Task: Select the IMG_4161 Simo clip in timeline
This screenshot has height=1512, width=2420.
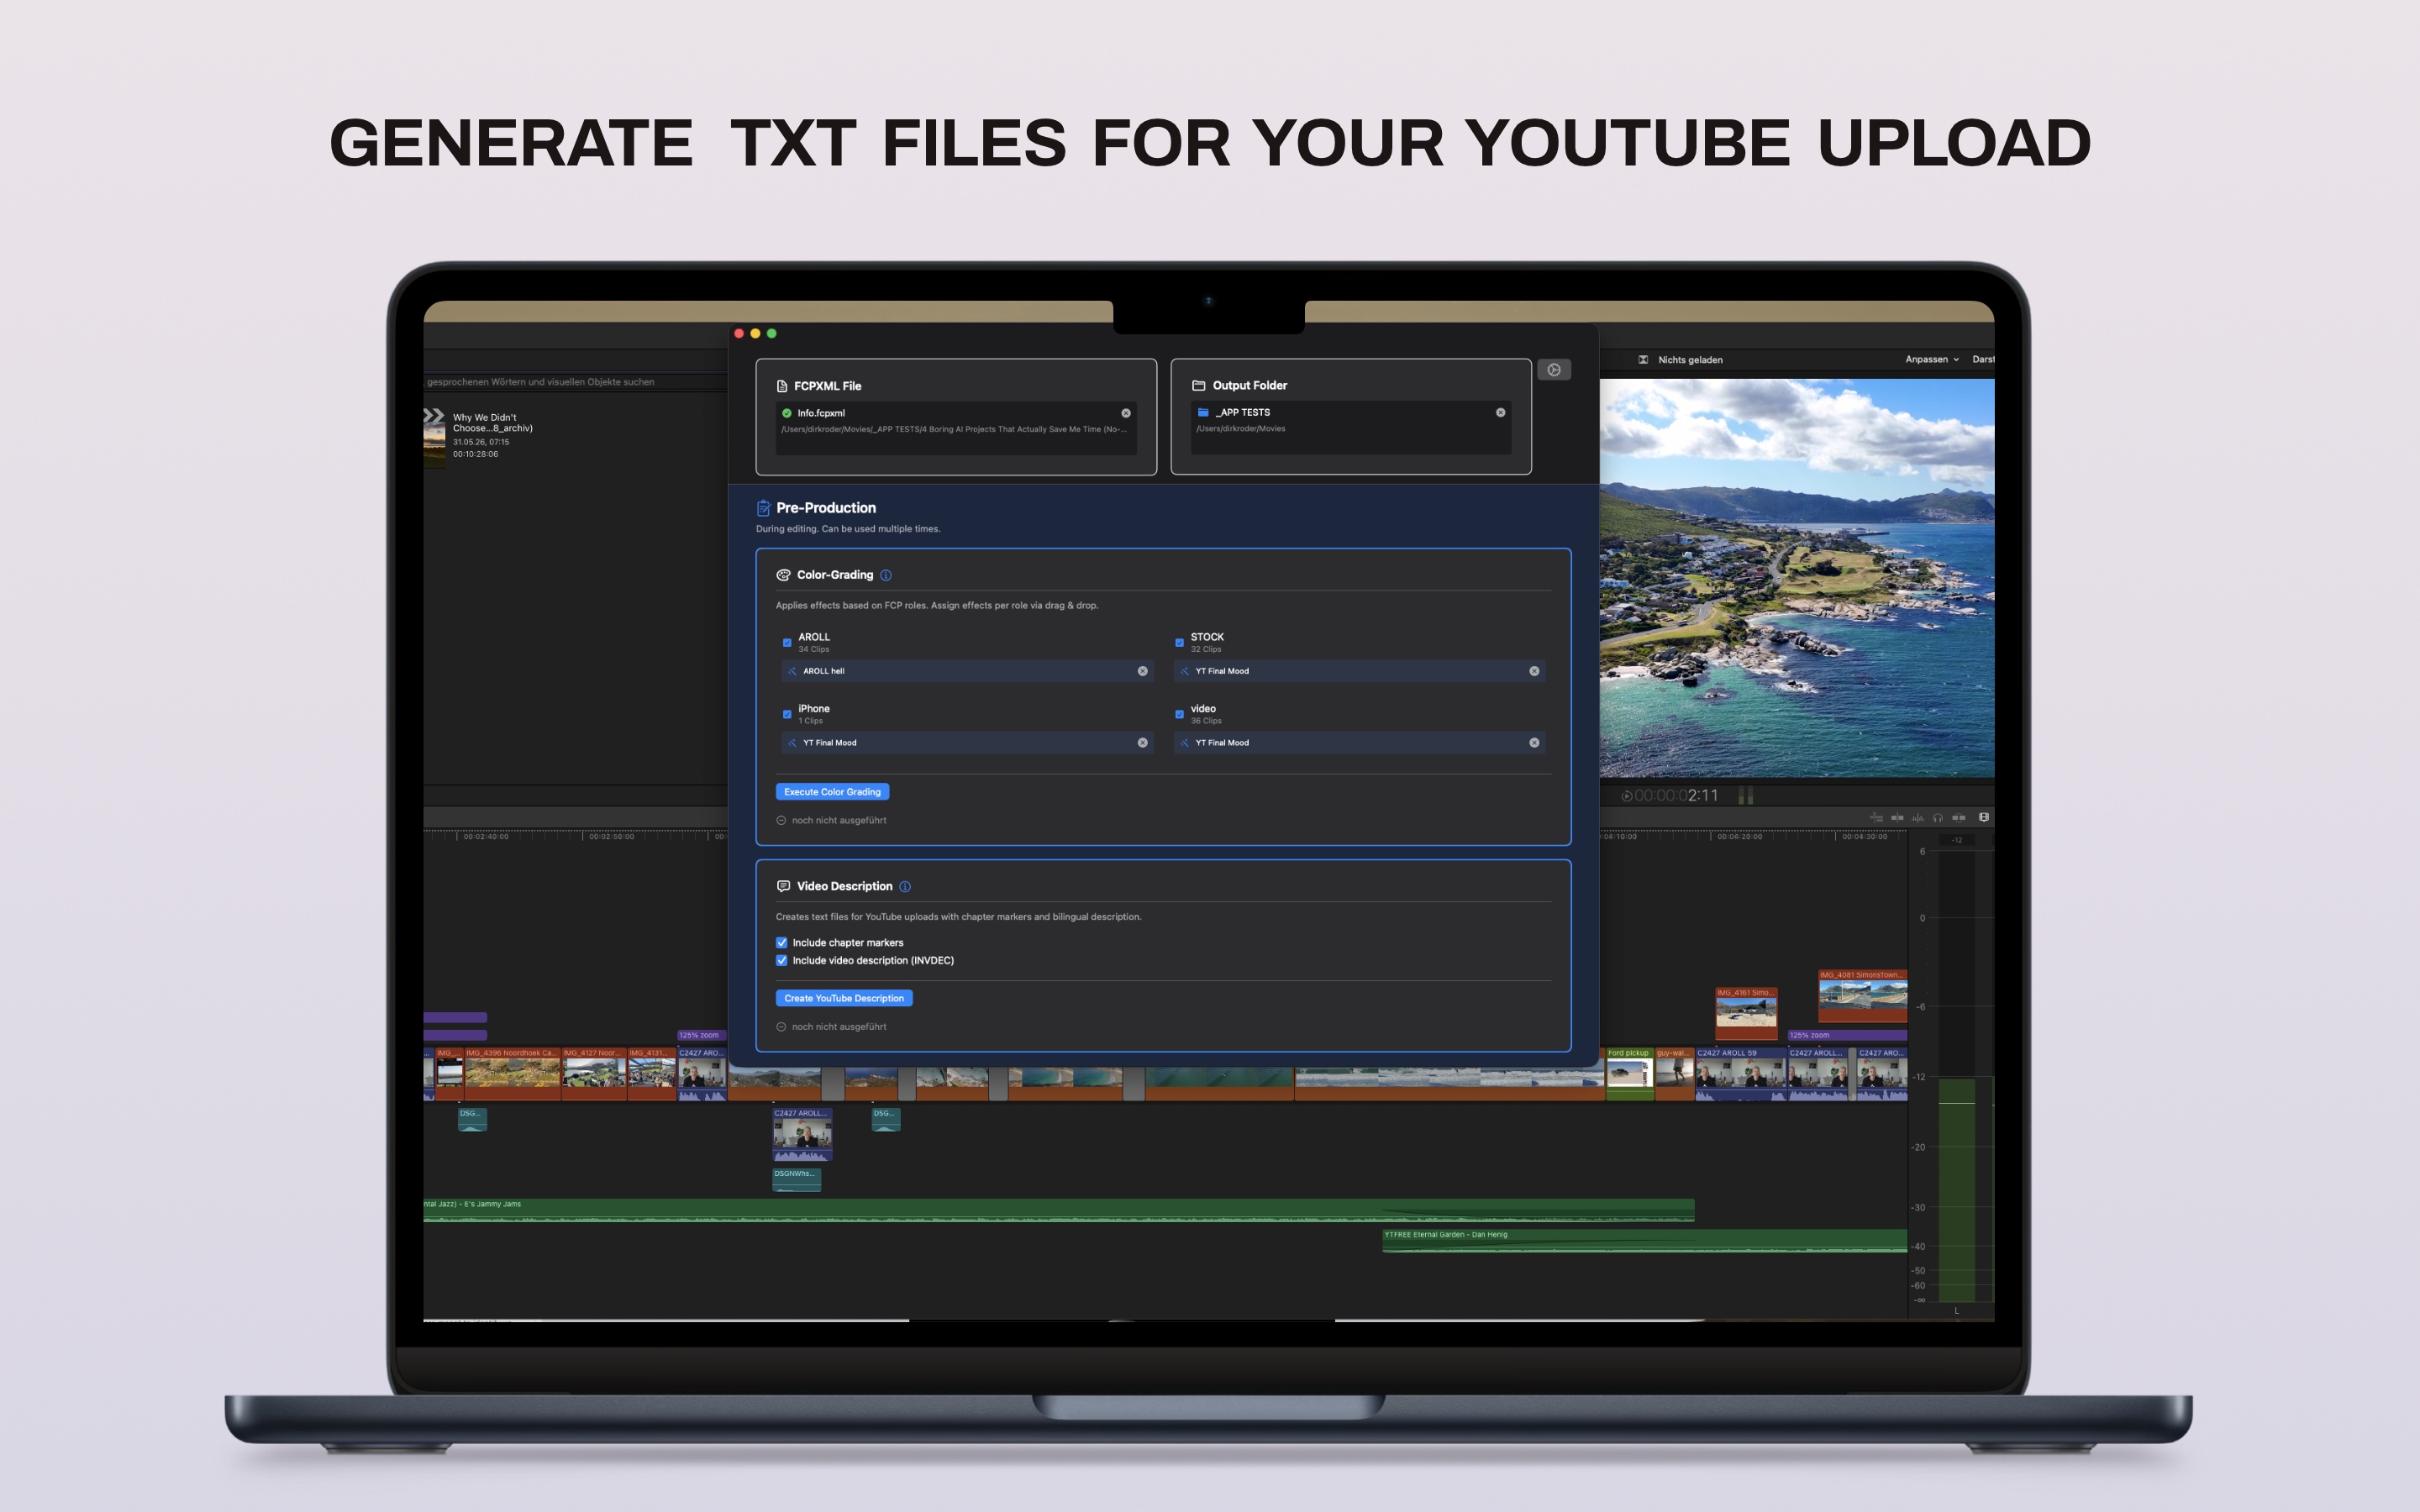Action: tap(1746, 1013)
